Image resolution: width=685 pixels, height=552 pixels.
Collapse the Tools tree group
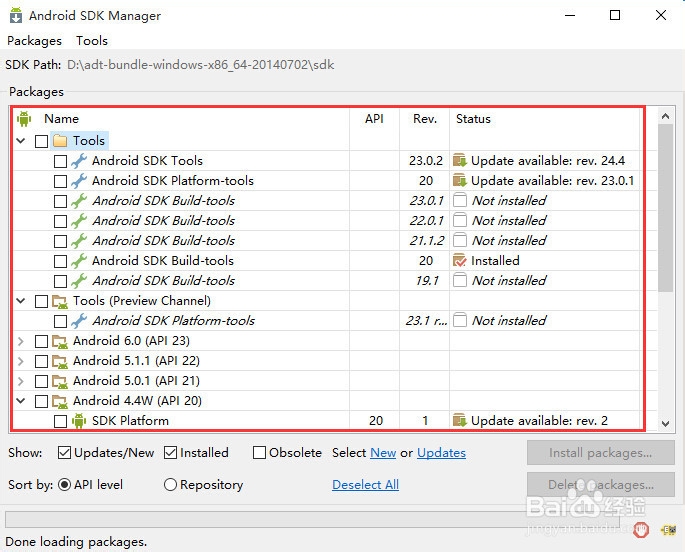point(21,141)
